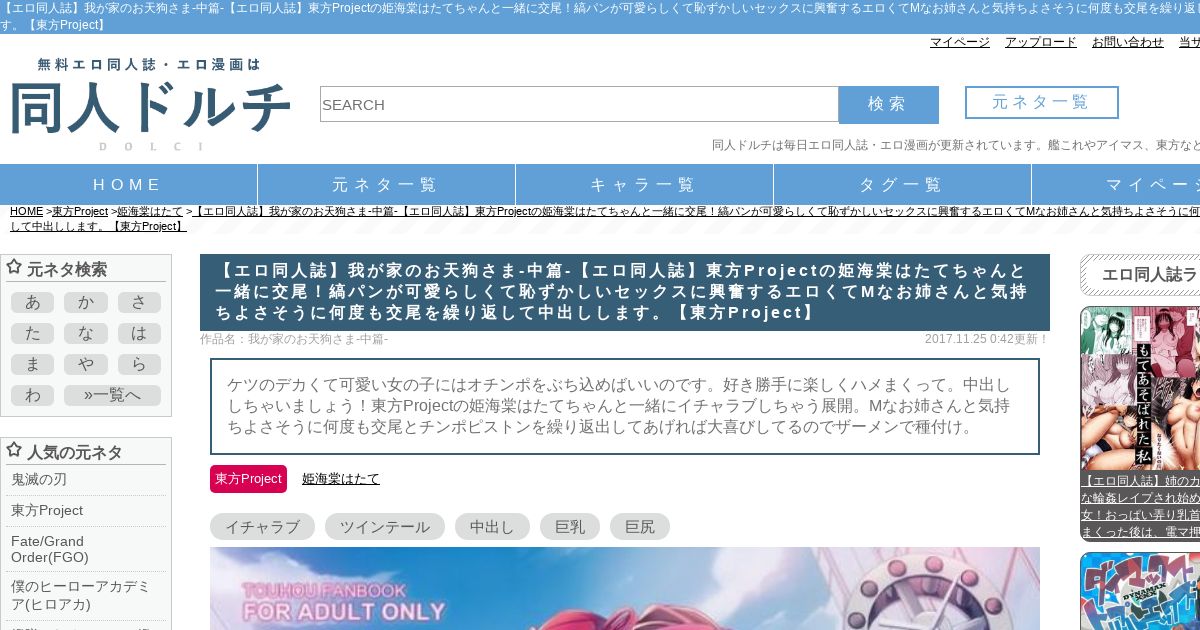Image resolution: width=1200 pixels, height=630 pixels.
Task: Choose the か kana filter button
Action: point(86,303)
